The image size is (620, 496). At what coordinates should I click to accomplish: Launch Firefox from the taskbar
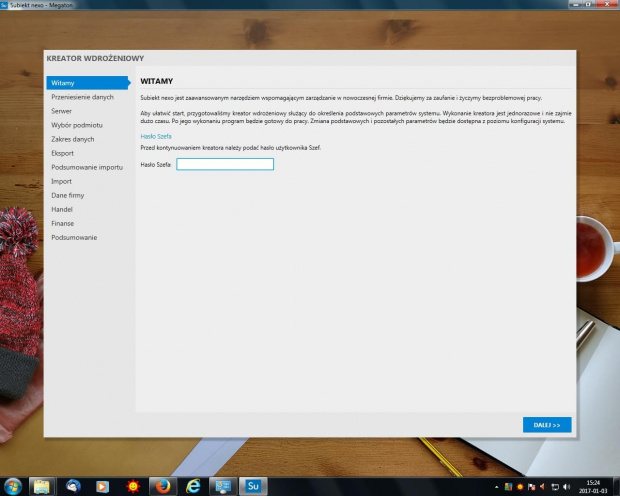point(161,486)
